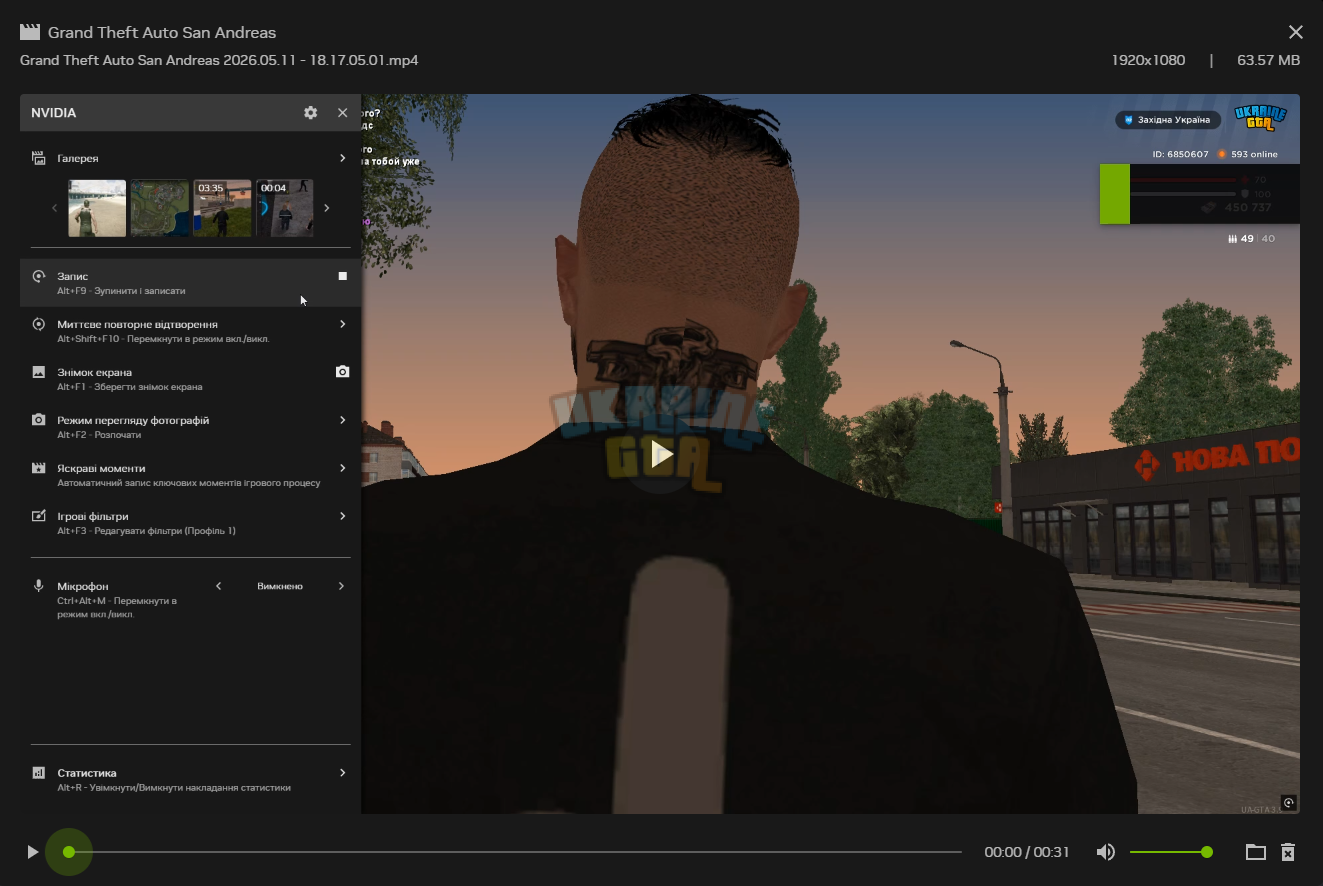Switch microphone mode with right chevron
This screenshot has height=886, width=1323.
[x=341, y=586]
